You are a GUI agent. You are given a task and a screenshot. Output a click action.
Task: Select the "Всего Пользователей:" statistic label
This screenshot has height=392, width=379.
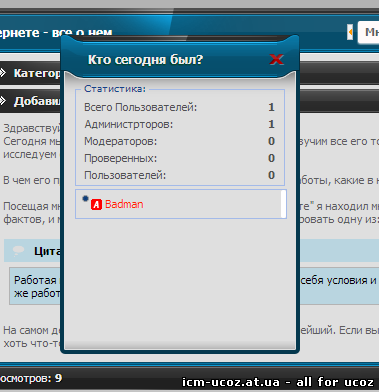point(140,108)
